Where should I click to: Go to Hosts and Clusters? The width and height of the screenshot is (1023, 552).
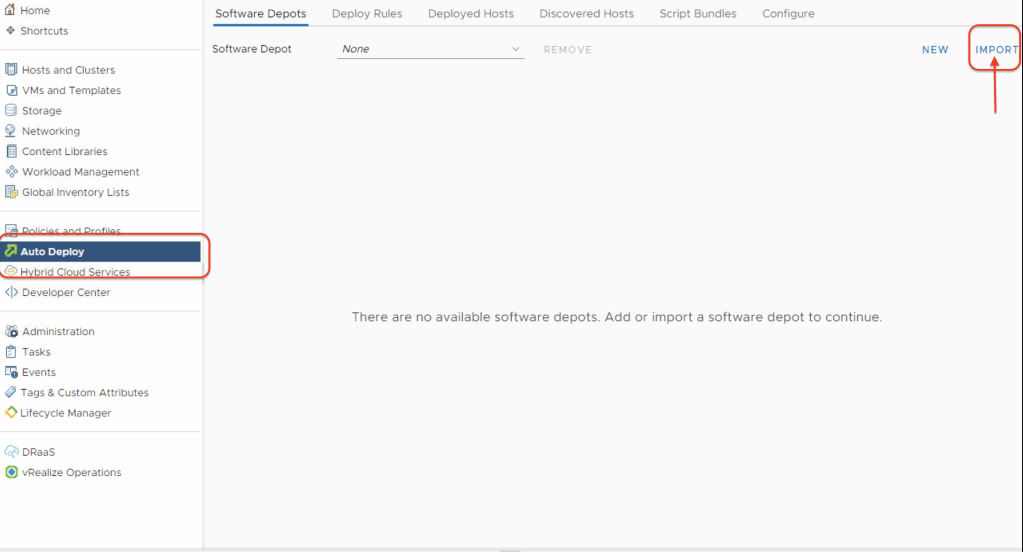pos(68,70)
